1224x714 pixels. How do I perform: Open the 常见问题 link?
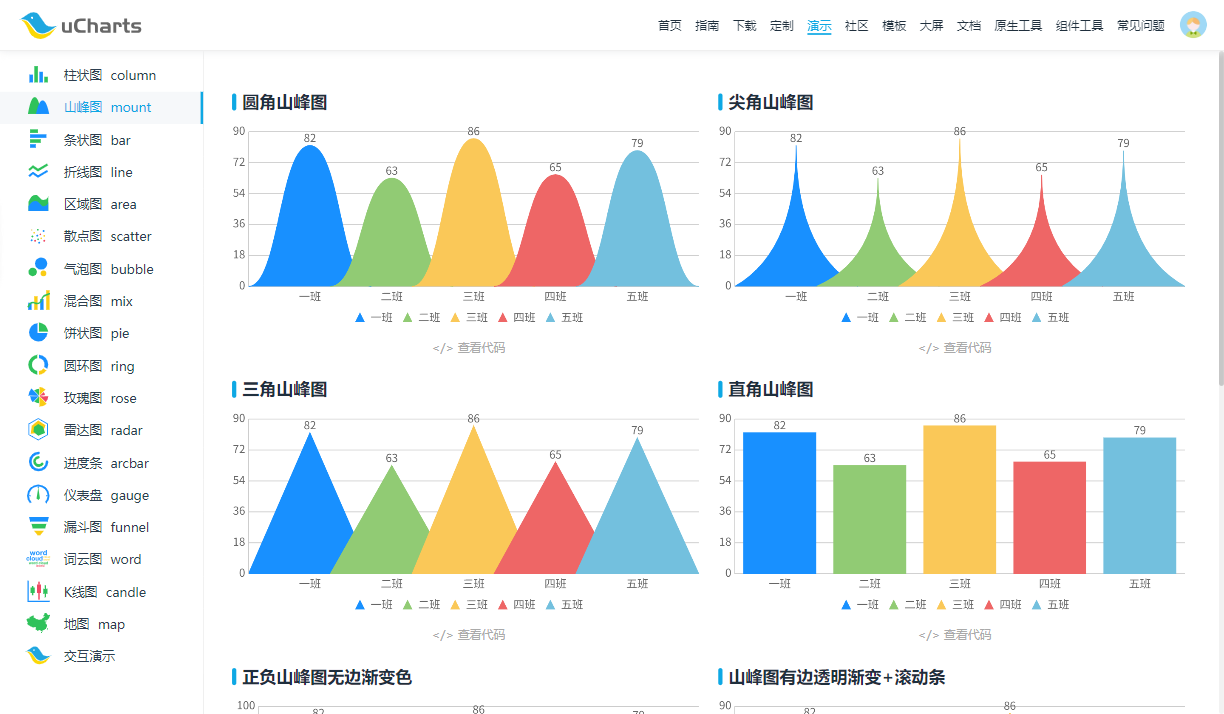(1140, 26)
